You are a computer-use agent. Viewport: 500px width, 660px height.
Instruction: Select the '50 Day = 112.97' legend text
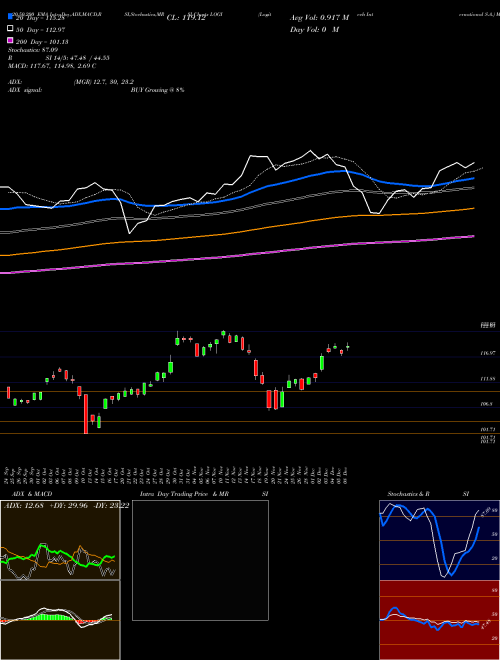coord(41,29)
